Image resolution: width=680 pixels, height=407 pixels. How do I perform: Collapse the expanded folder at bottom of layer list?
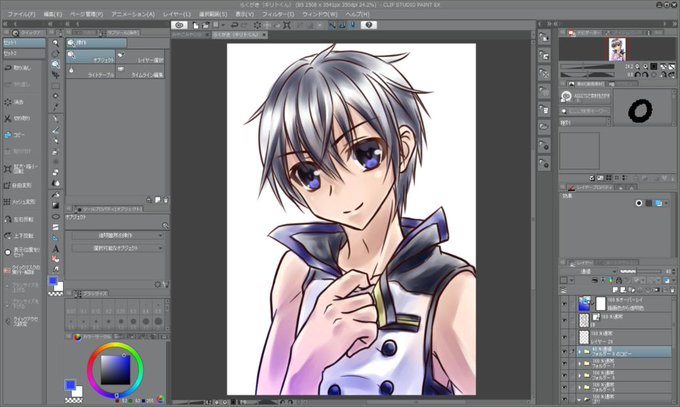pos(579,399)
